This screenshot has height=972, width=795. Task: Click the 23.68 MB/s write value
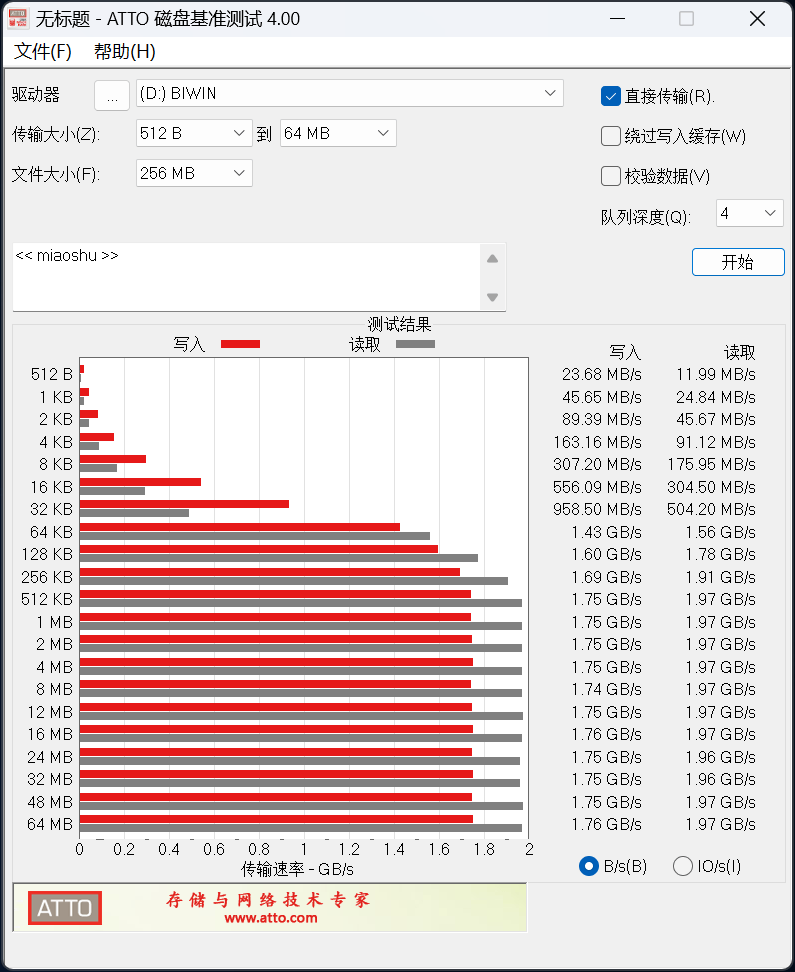pyautogui.click(x=602, y=374)
